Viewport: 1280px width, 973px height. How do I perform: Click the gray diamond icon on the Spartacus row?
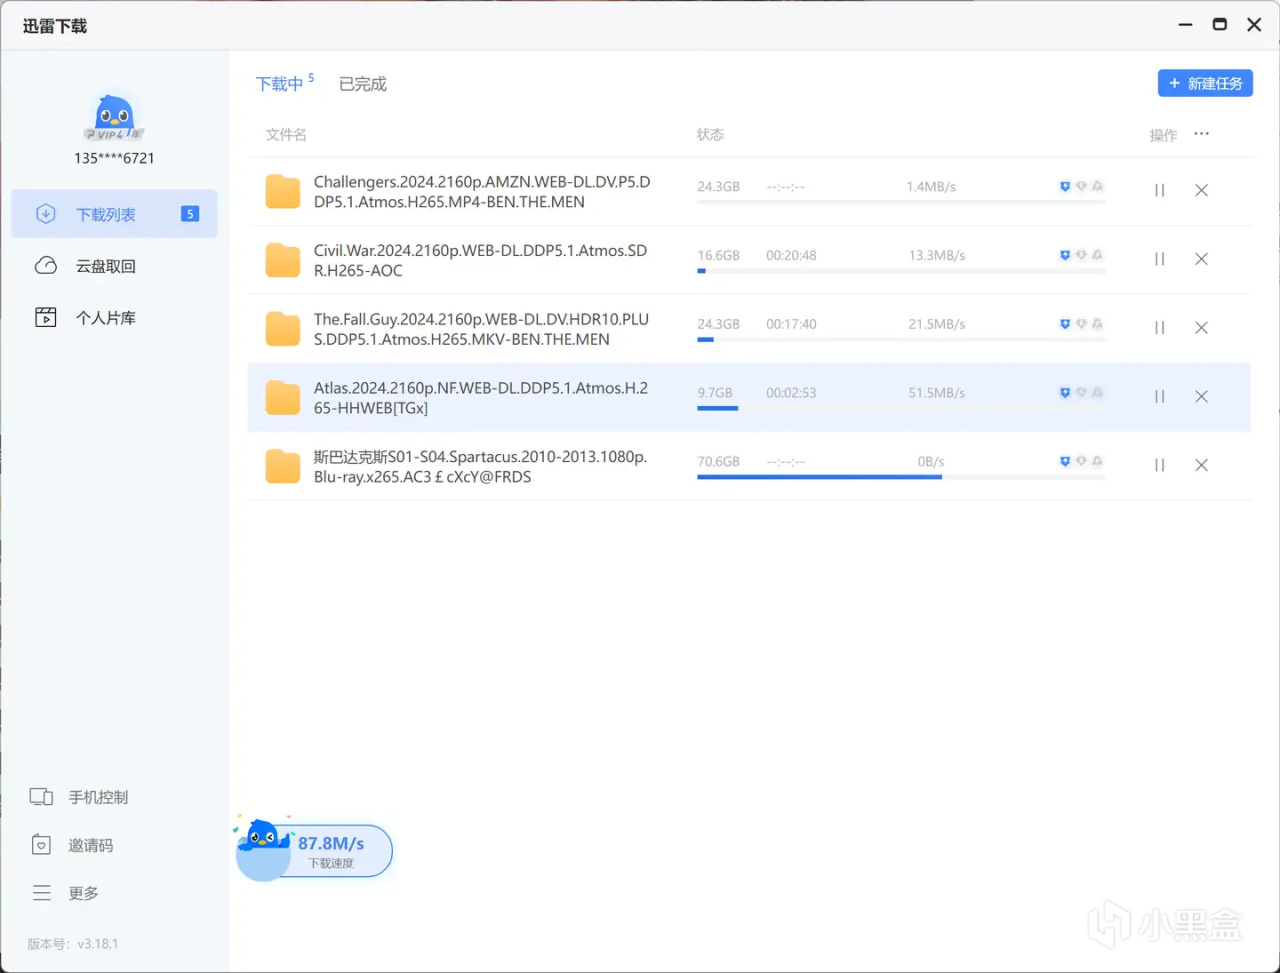click(1081, 461)
